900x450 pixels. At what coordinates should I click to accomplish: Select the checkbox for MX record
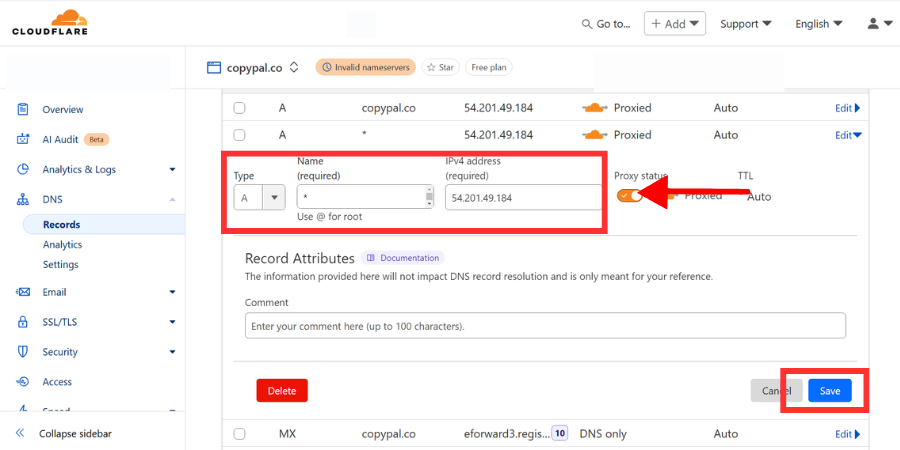239,433
